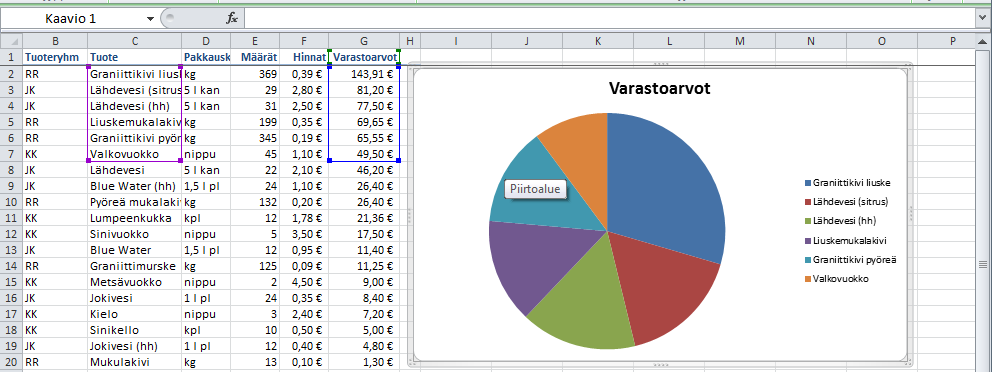The height and width of the screenshot is (372, 992).
Task: Select column G header
Action: coord(364,41)
